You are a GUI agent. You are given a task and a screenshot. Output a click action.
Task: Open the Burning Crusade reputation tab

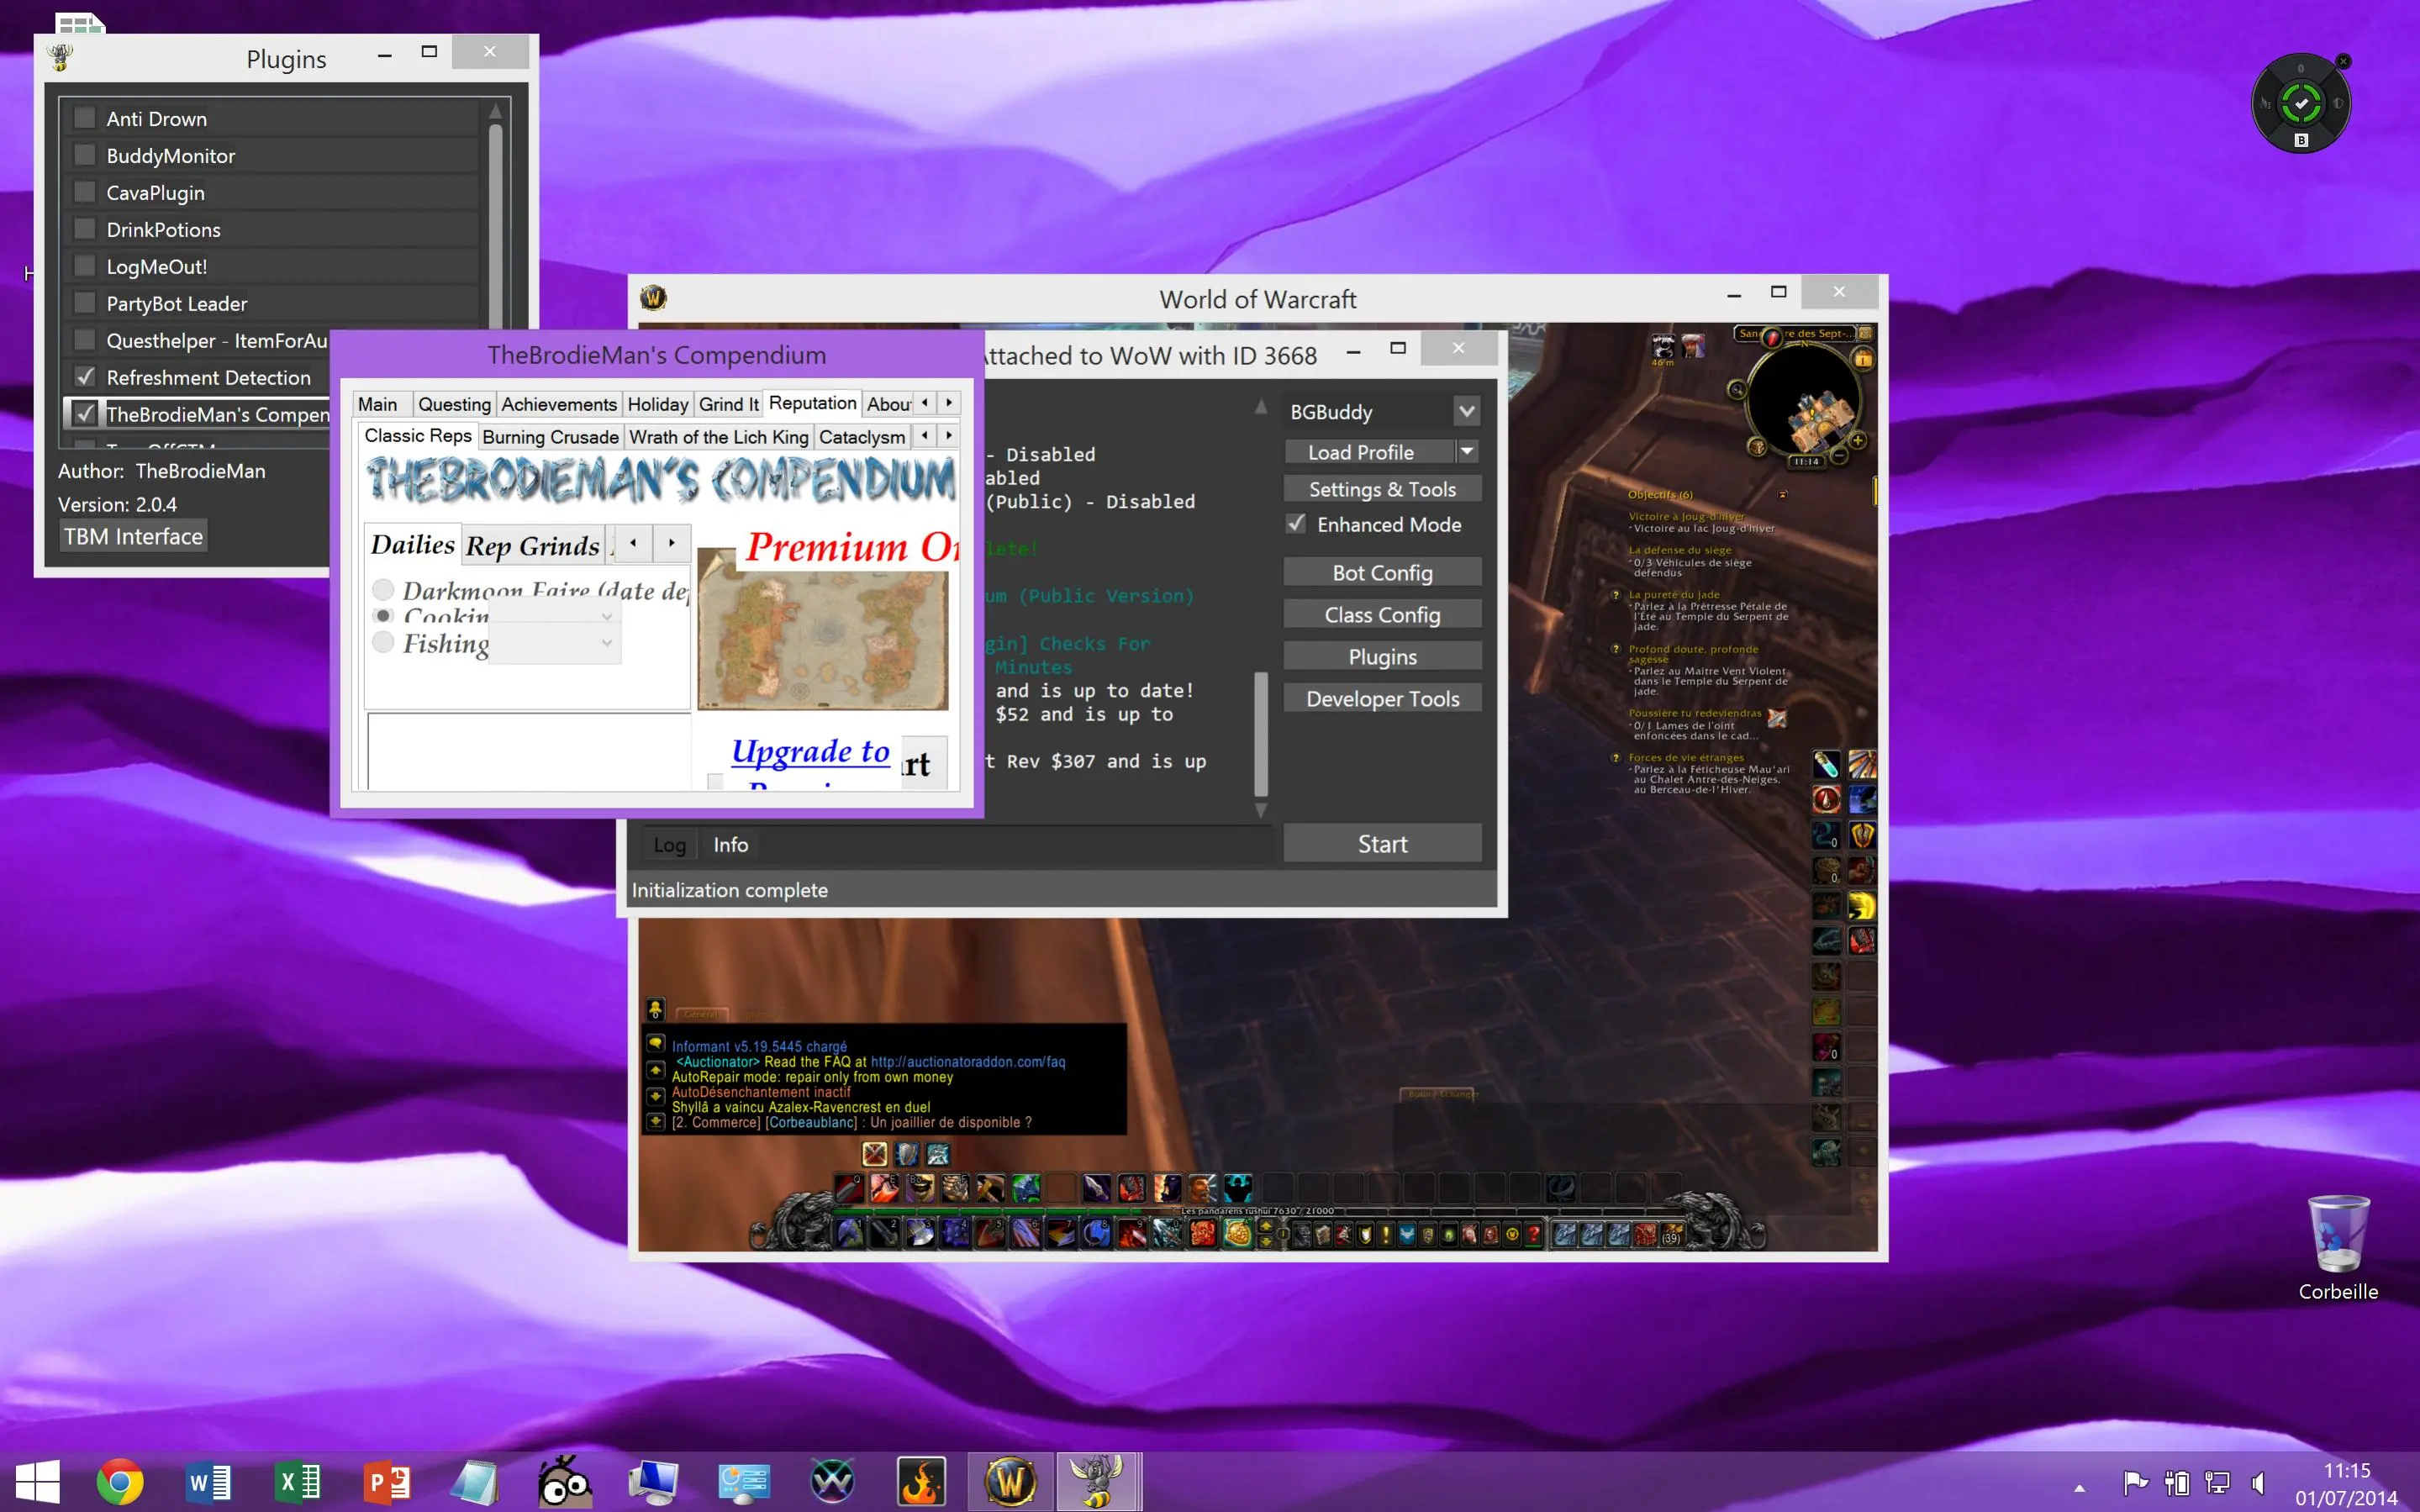coord(550,437)
